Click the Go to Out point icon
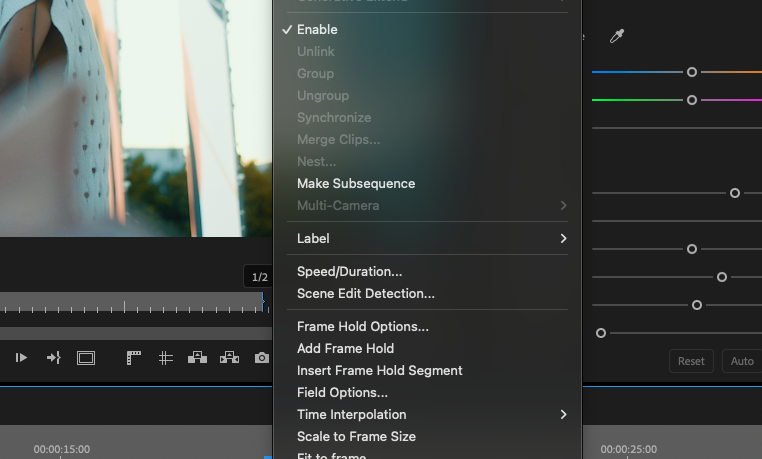 tap(54, 358)
